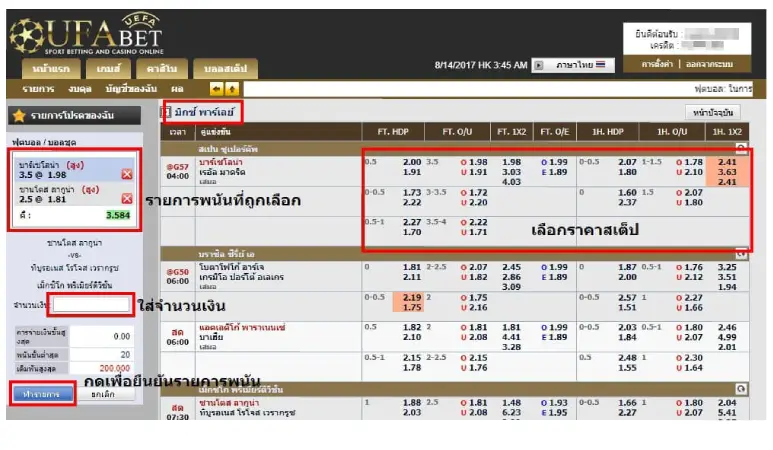
Task: Click the แอตเลติโก้ พาราเนนเซ่ team name
Action: 242,327
